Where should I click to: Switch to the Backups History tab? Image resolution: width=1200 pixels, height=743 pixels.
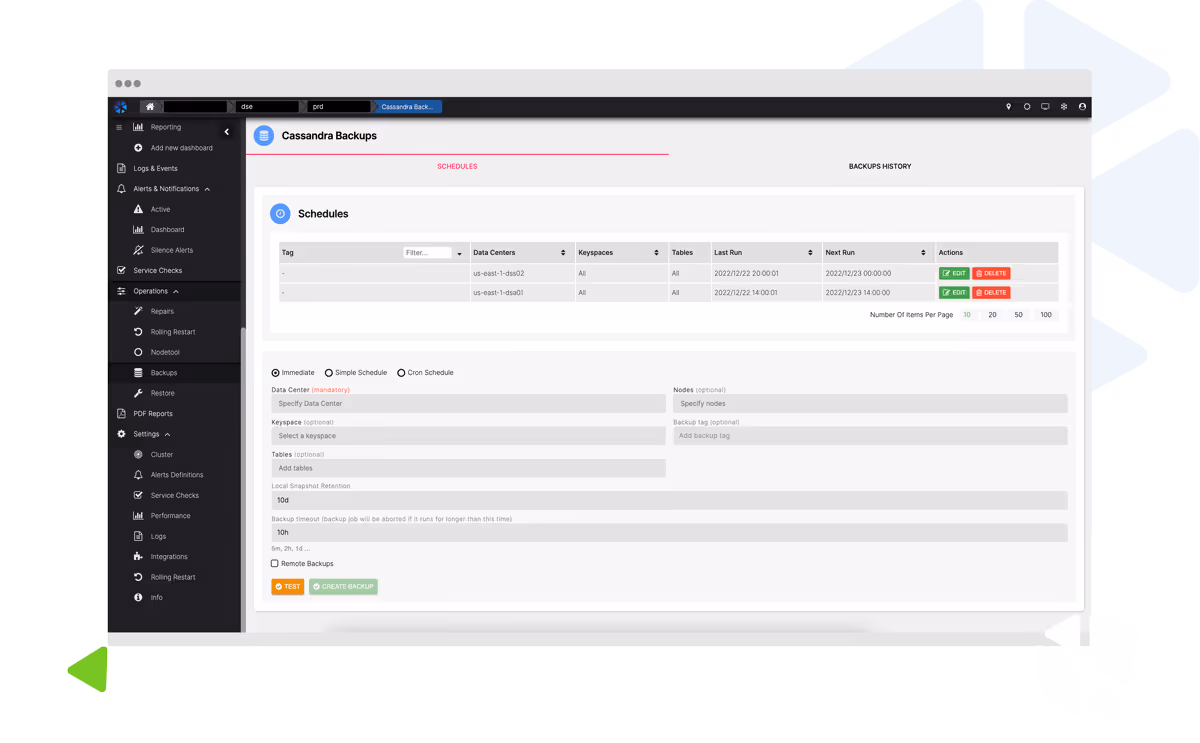click(x=879, y=166)
